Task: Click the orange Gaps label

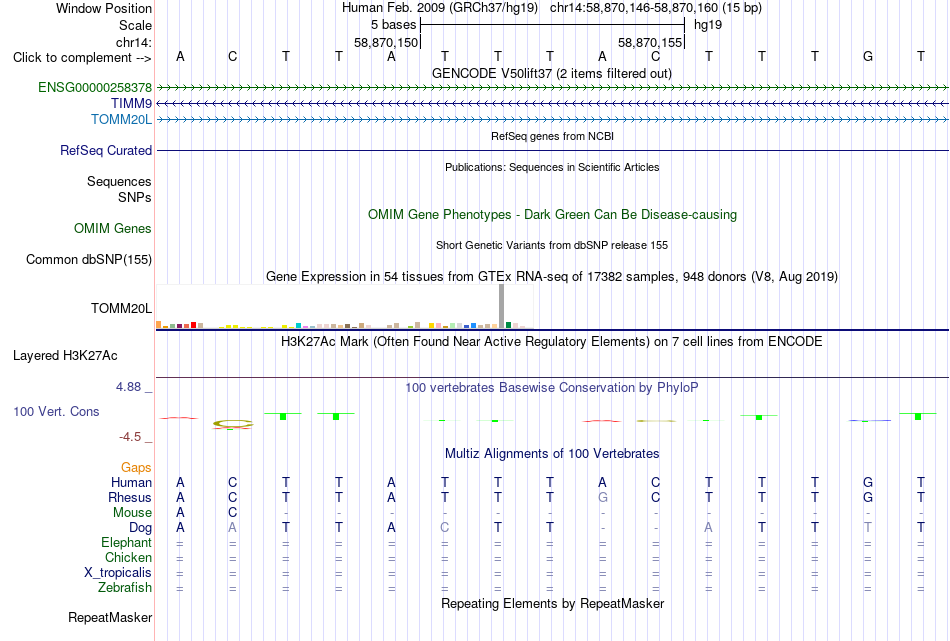Action: (136, 468)
